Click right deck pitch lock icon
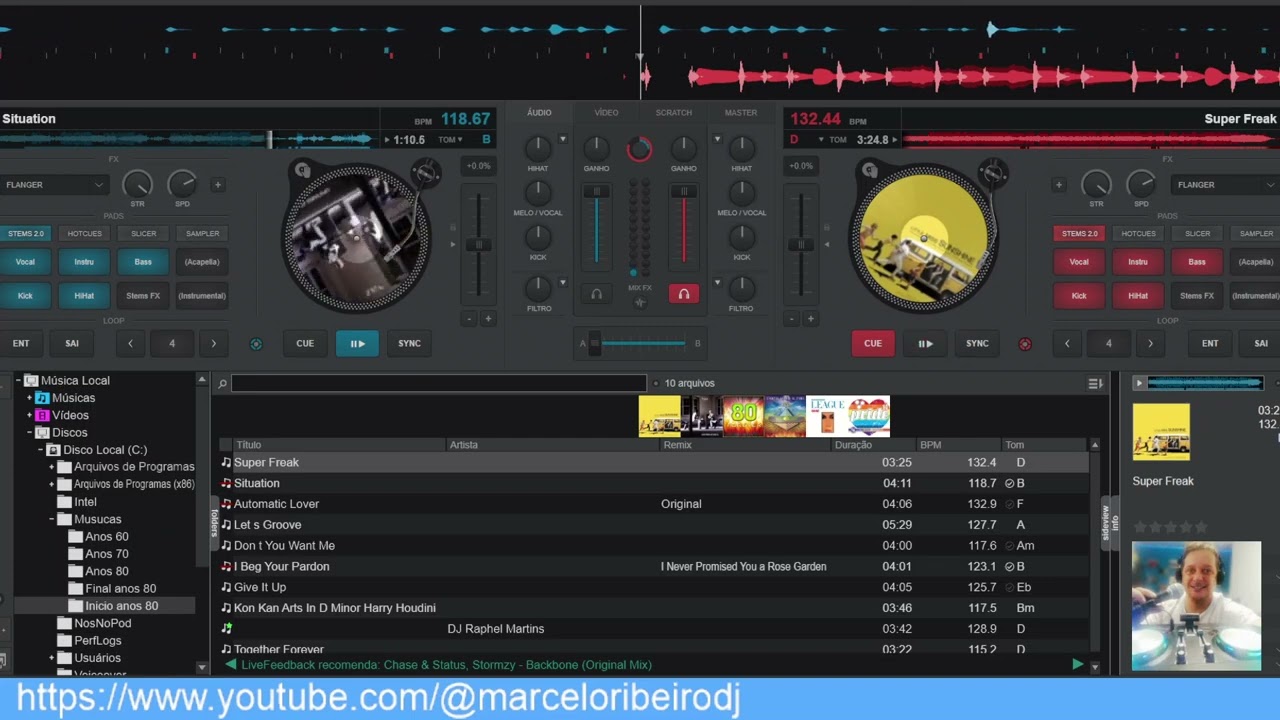Image resolution: width=1280 pixels, height=720 pixels. point(826,227)
